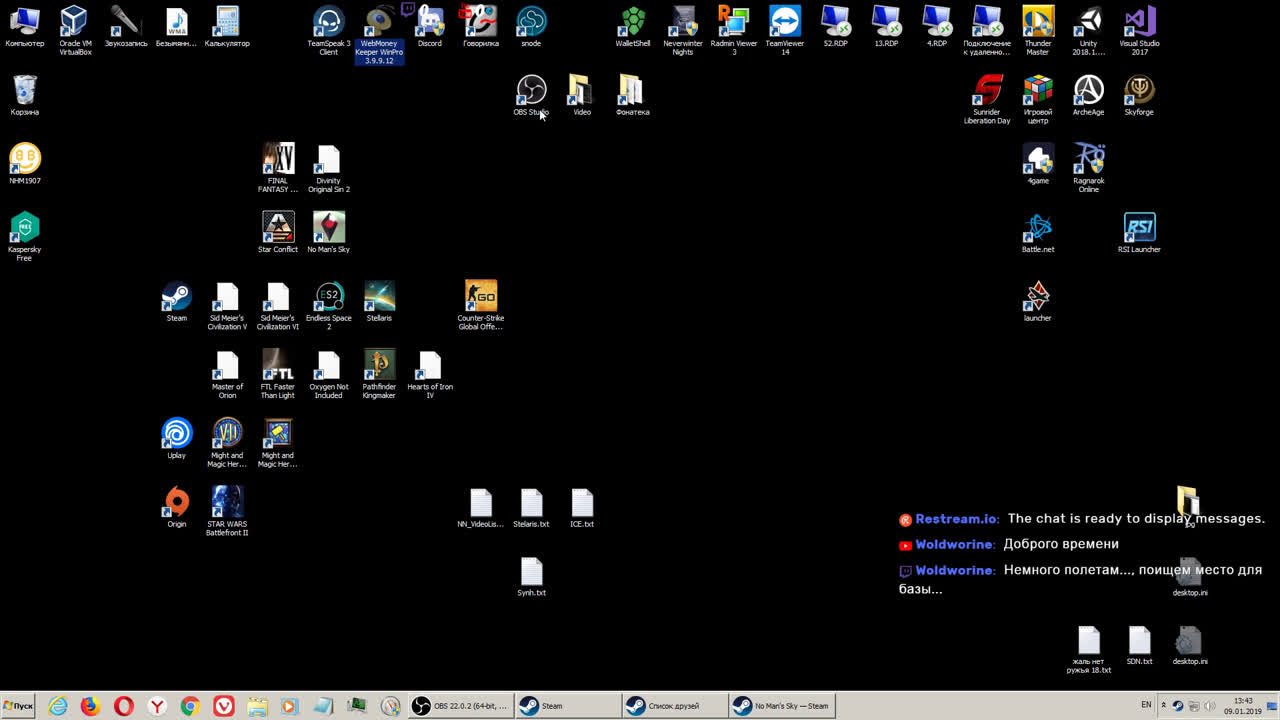This screenshot has height=720, width=1280.
Task: Open the EN language selector
Action: coord(1146,706)
